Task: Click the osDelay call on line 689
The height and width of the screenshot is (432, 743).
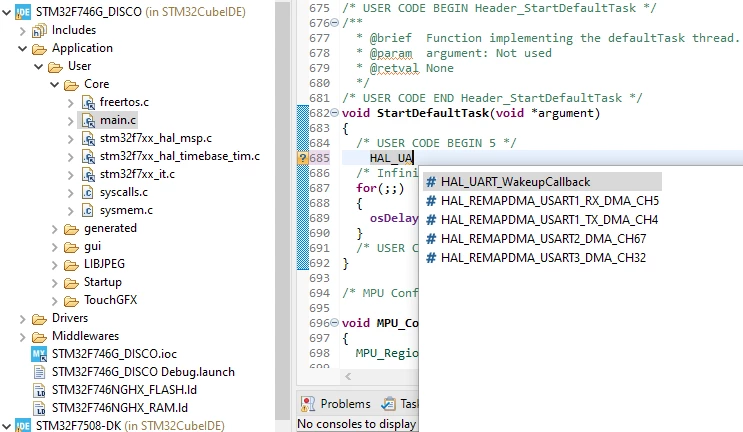Action: click(394, 218)
